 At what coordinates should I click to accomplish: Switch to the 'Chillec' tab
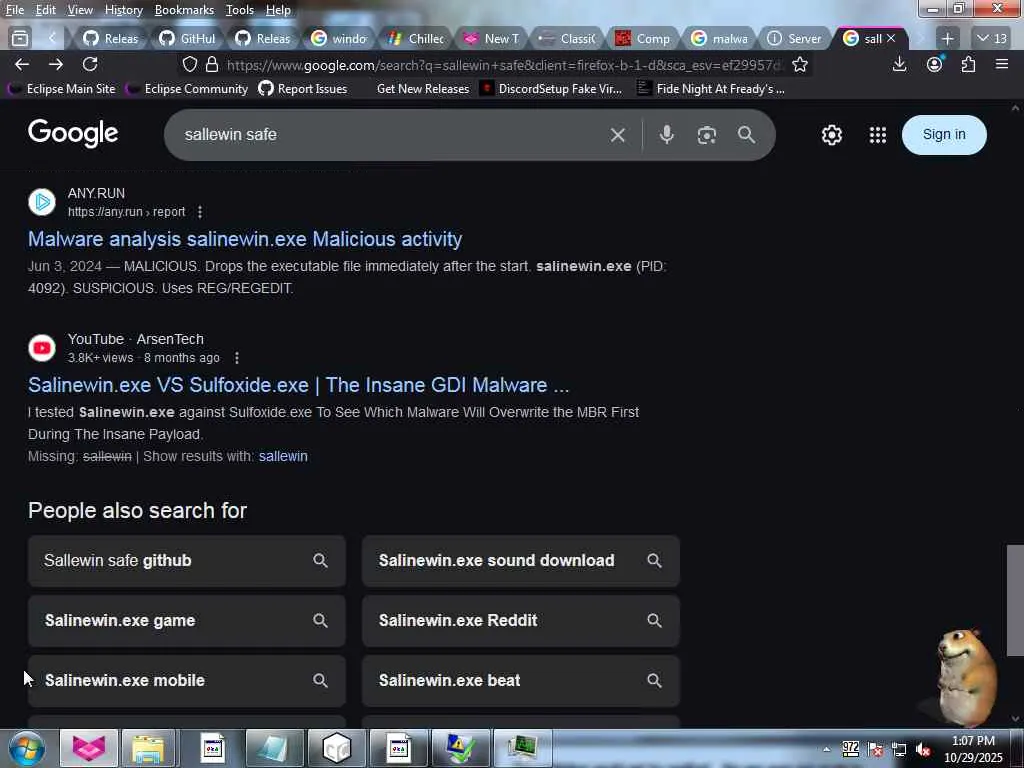(x=416, y=39)
